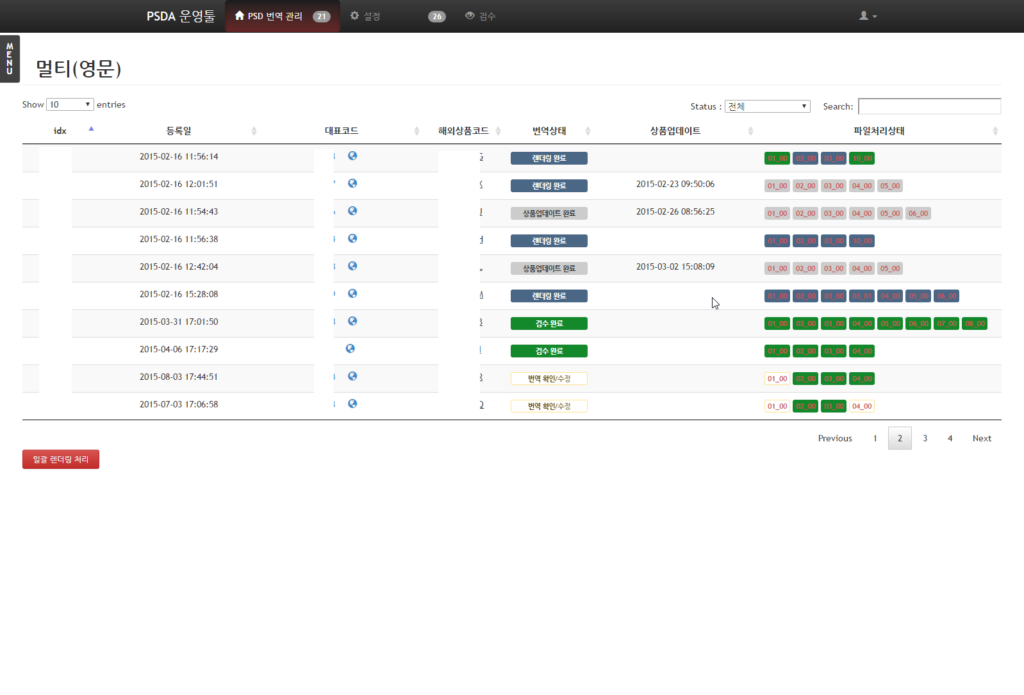Open the vertical MENU side tab
This screenshot has width=1024, height=695.
click(x=9, y=59)
